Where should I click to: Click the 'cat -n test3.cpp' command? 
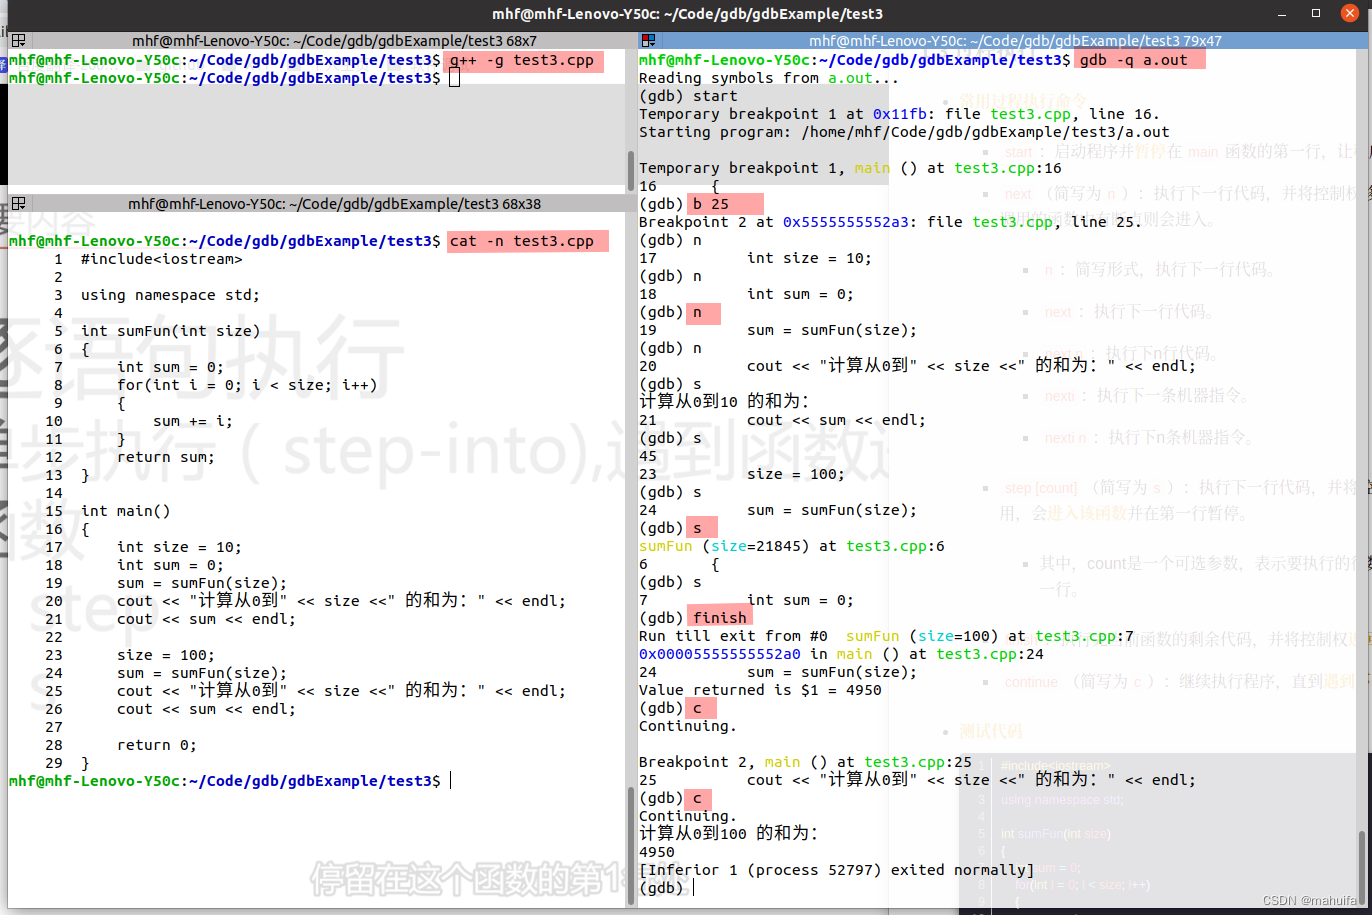coord(522,241)
